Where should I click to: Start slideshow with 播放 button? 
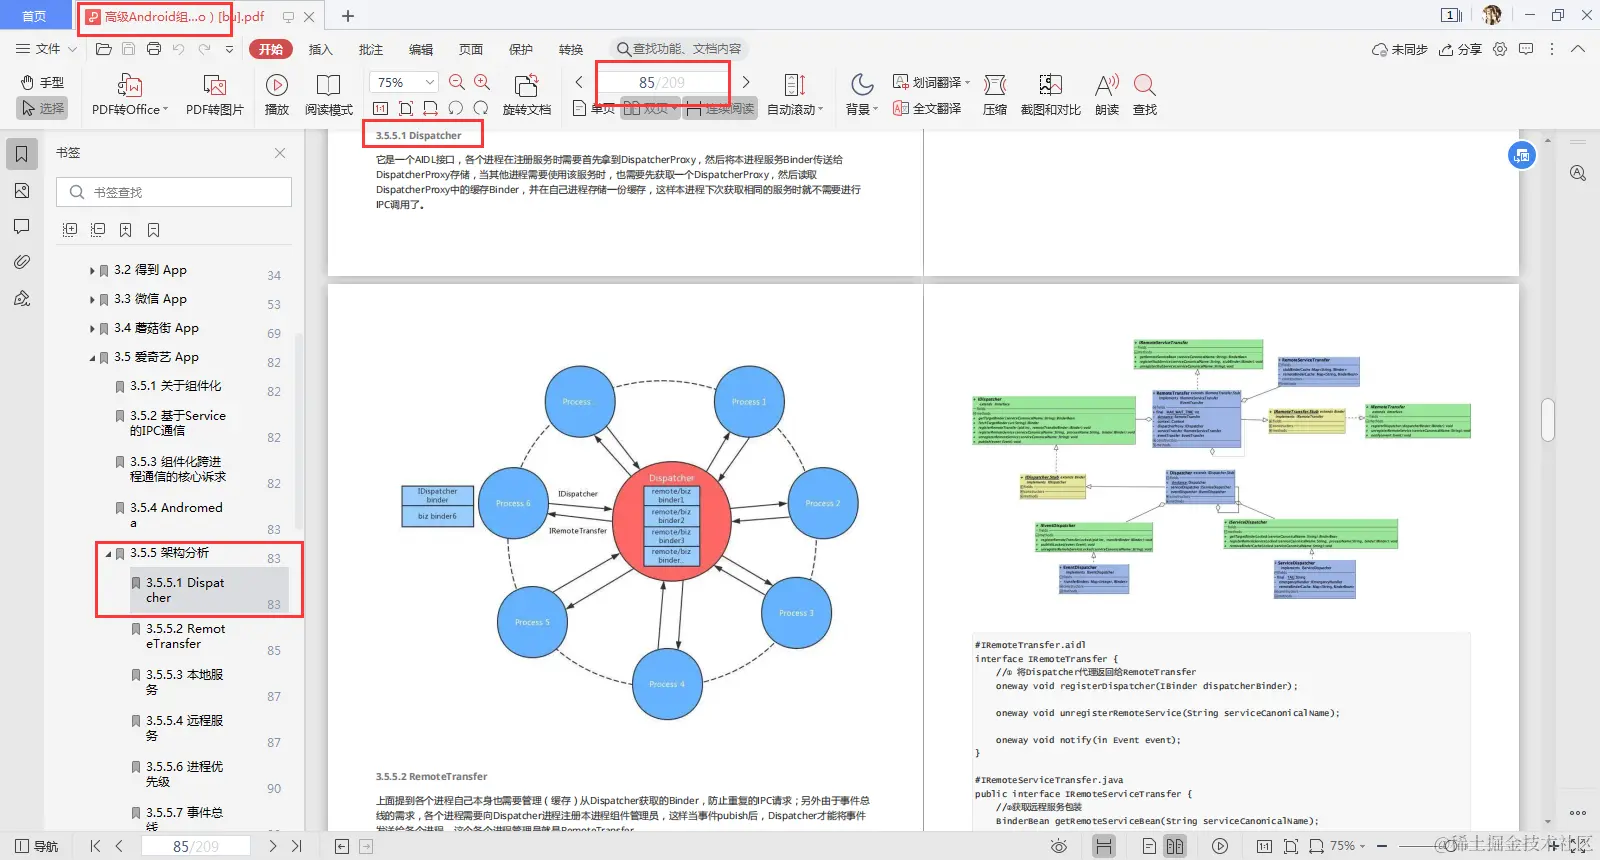[x=277, y=95]
